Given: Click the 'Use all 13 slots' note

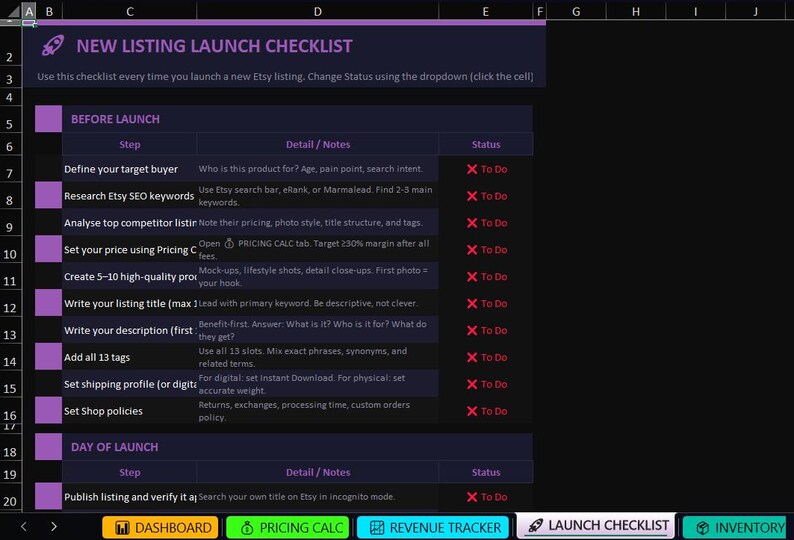Looking at the screenshot, I should [317, 357].
